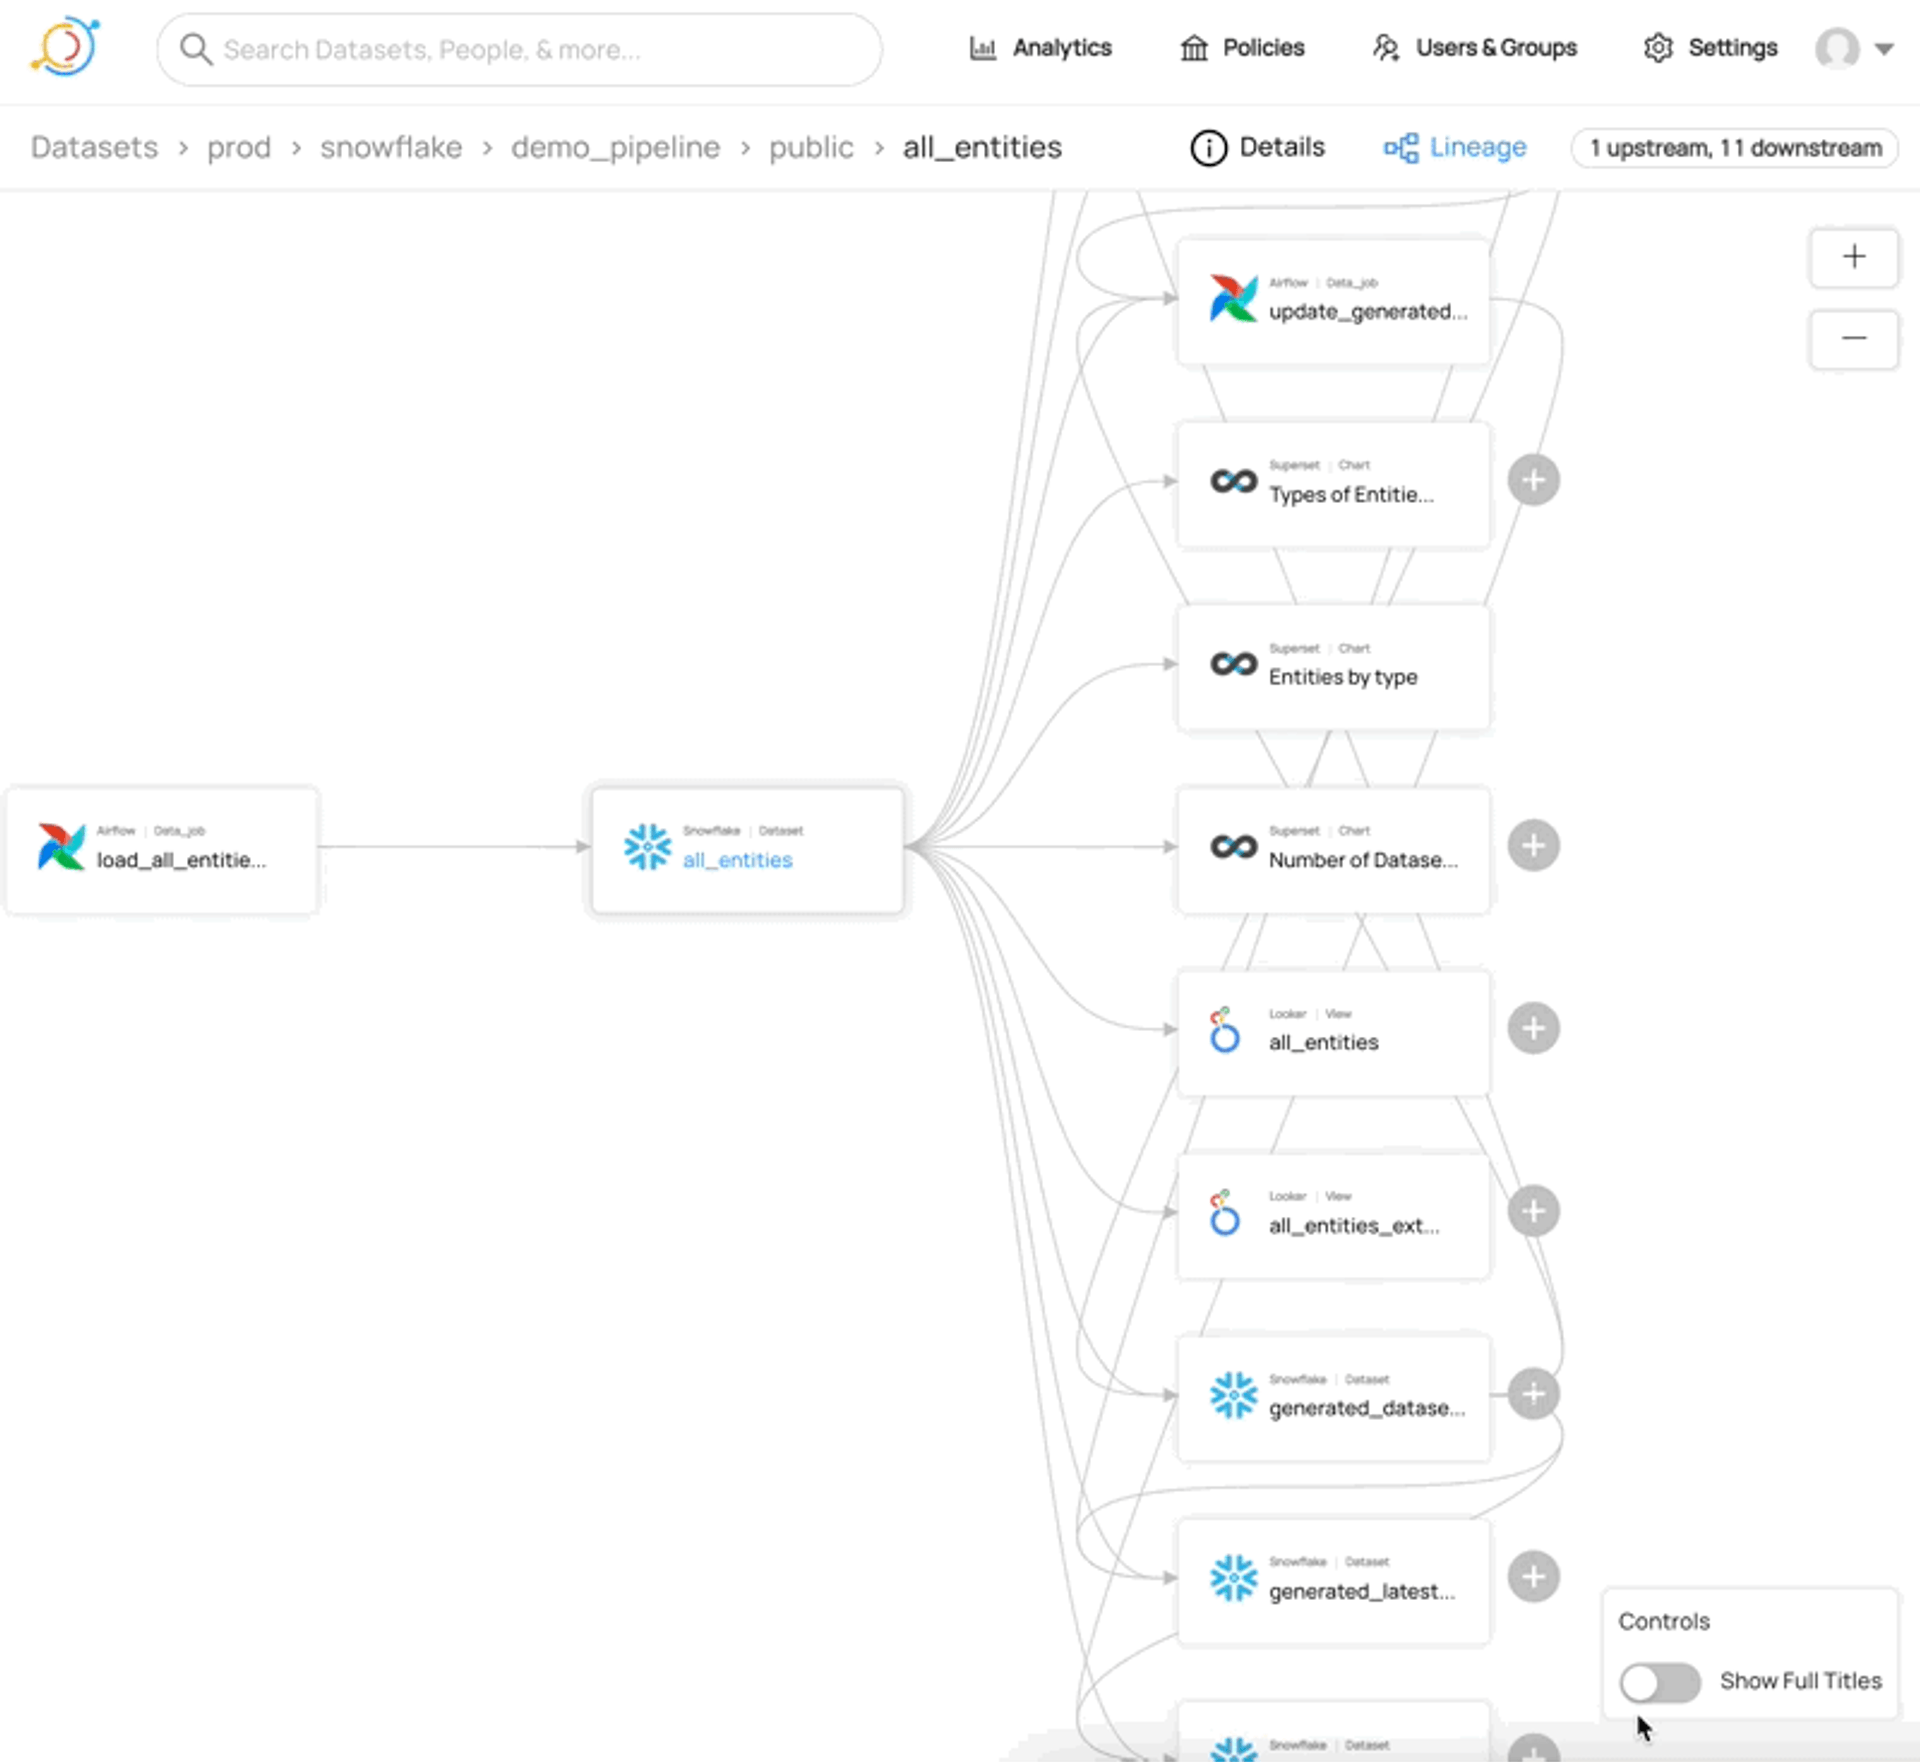Click the Looker icon on all_entities_ext node

(1224, 1213)
